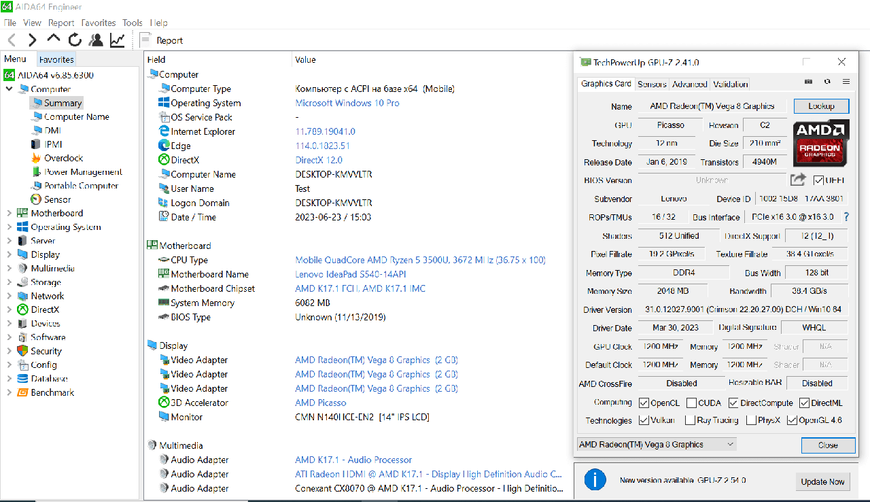Open GPU-Z hamburger menu icon
The height and width of the screenshot is (502, 870).
[846, 82]
